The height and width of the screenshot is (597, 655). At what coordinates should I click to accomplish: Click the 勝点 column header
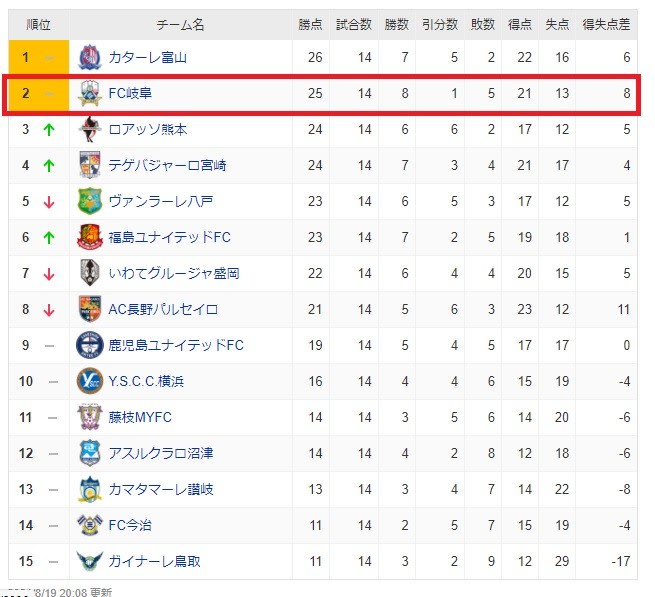click(x=310, y=25)
